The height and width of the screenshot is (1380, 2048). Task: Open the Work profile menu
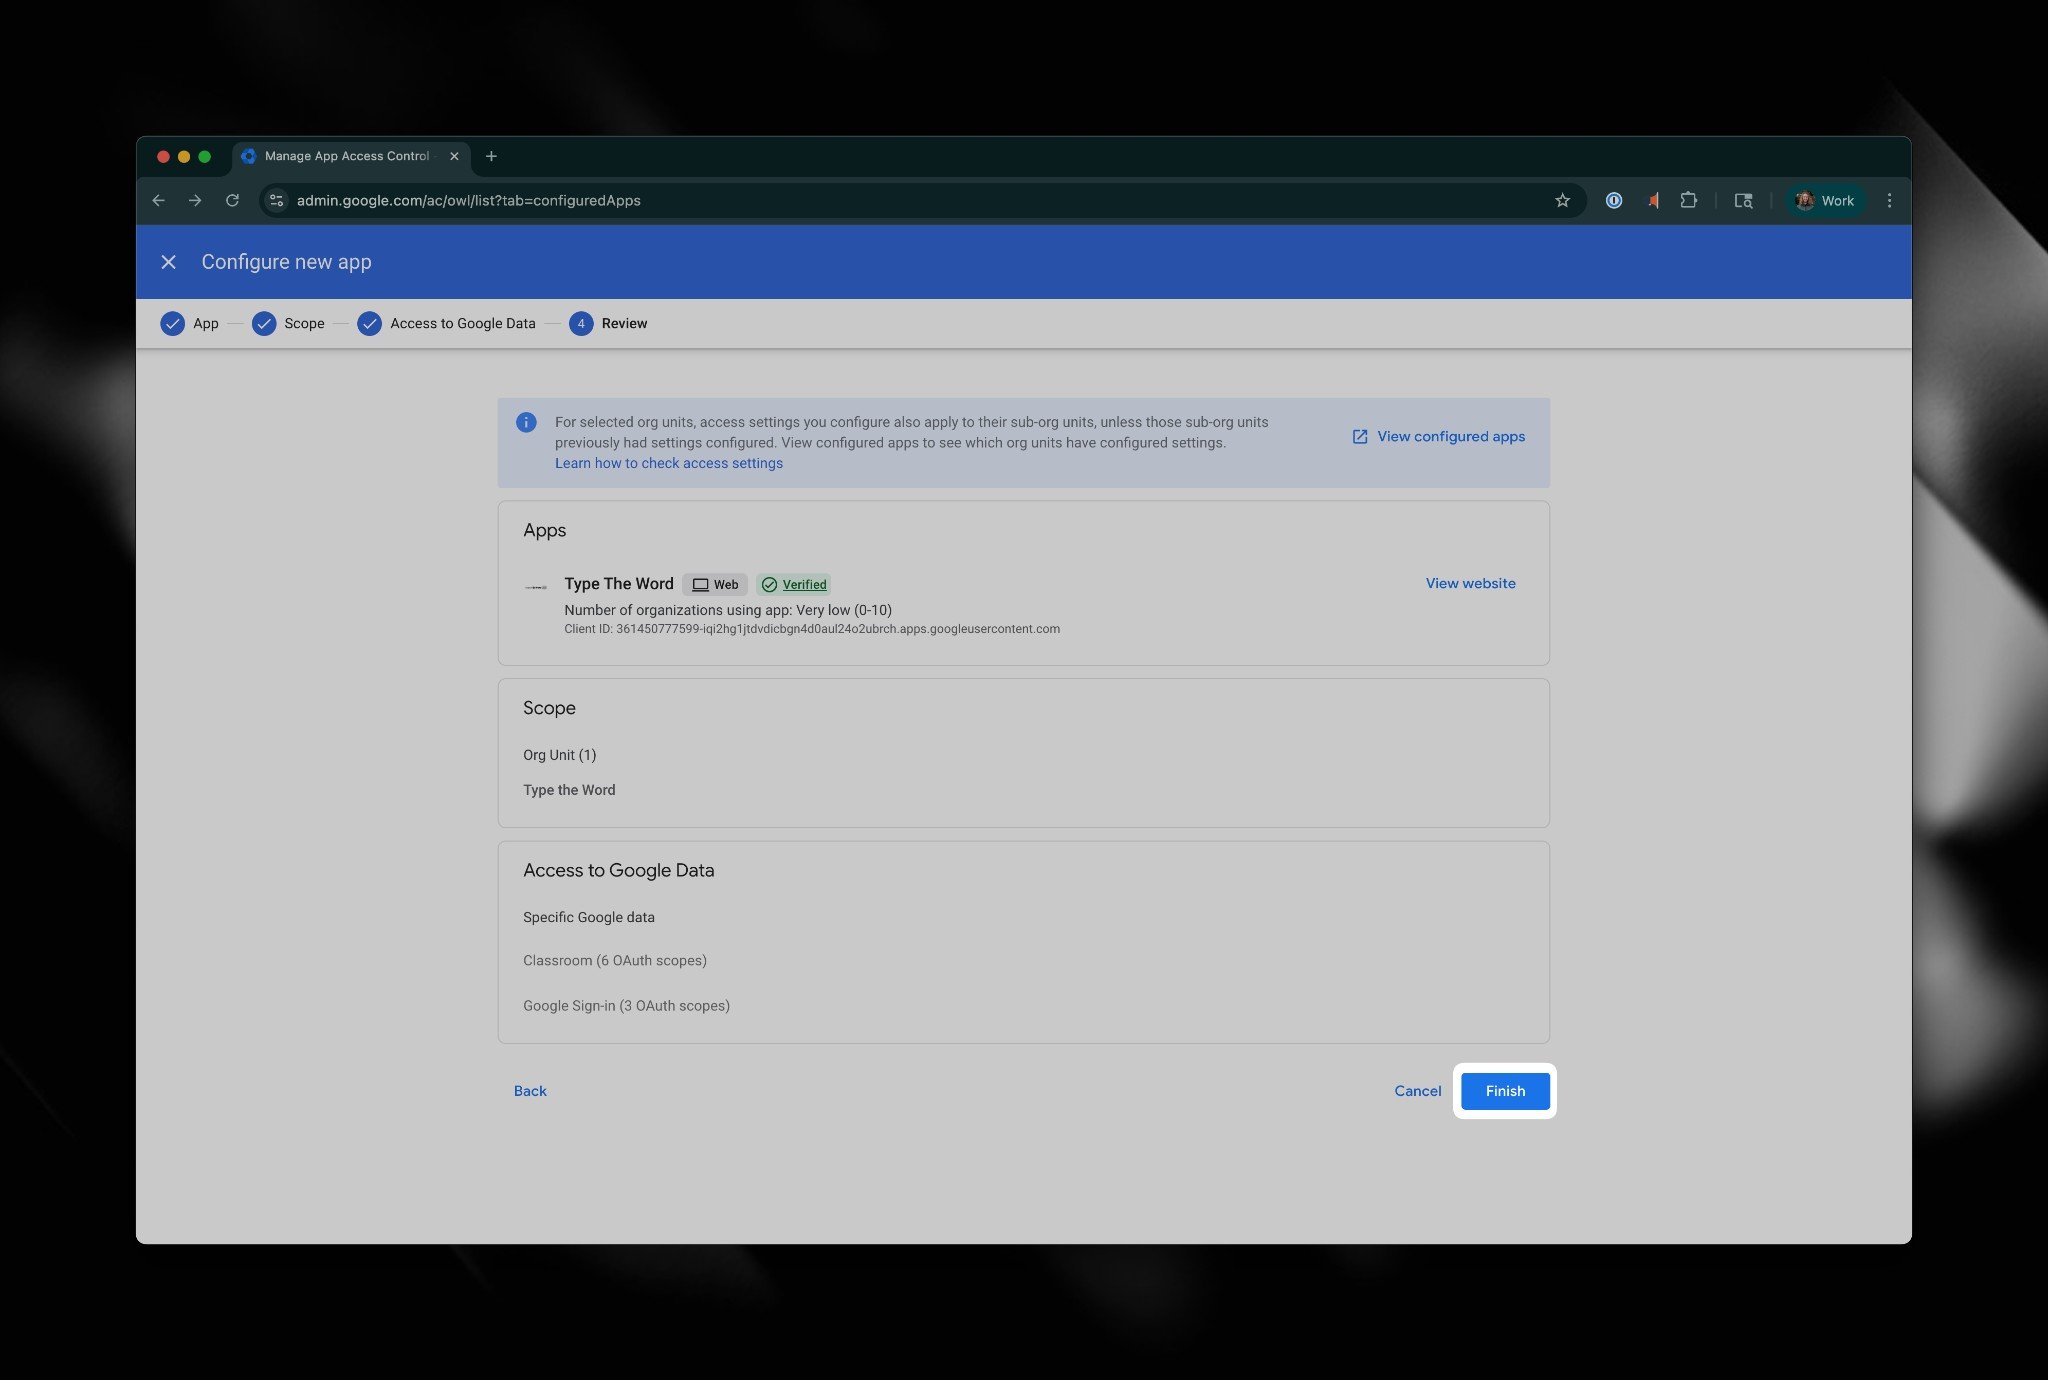click(1825, 201)
